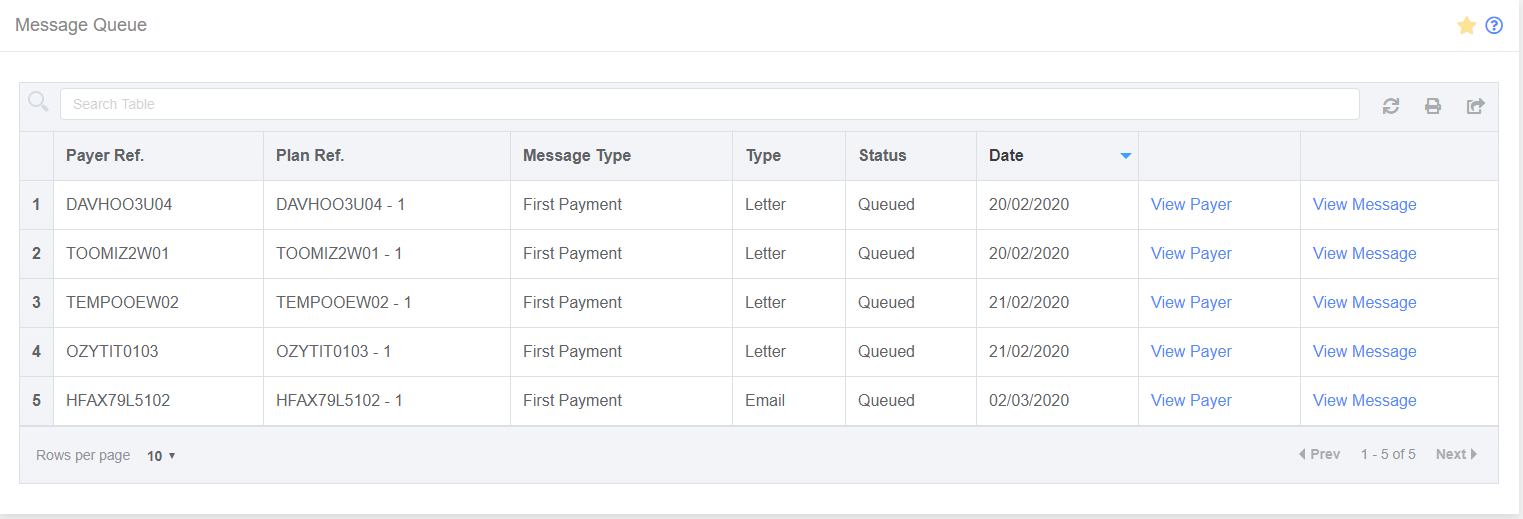The image size is (1523, 519).
Task: Select payer ref TEMPOOEW02 cell
Action: point(158,303)
